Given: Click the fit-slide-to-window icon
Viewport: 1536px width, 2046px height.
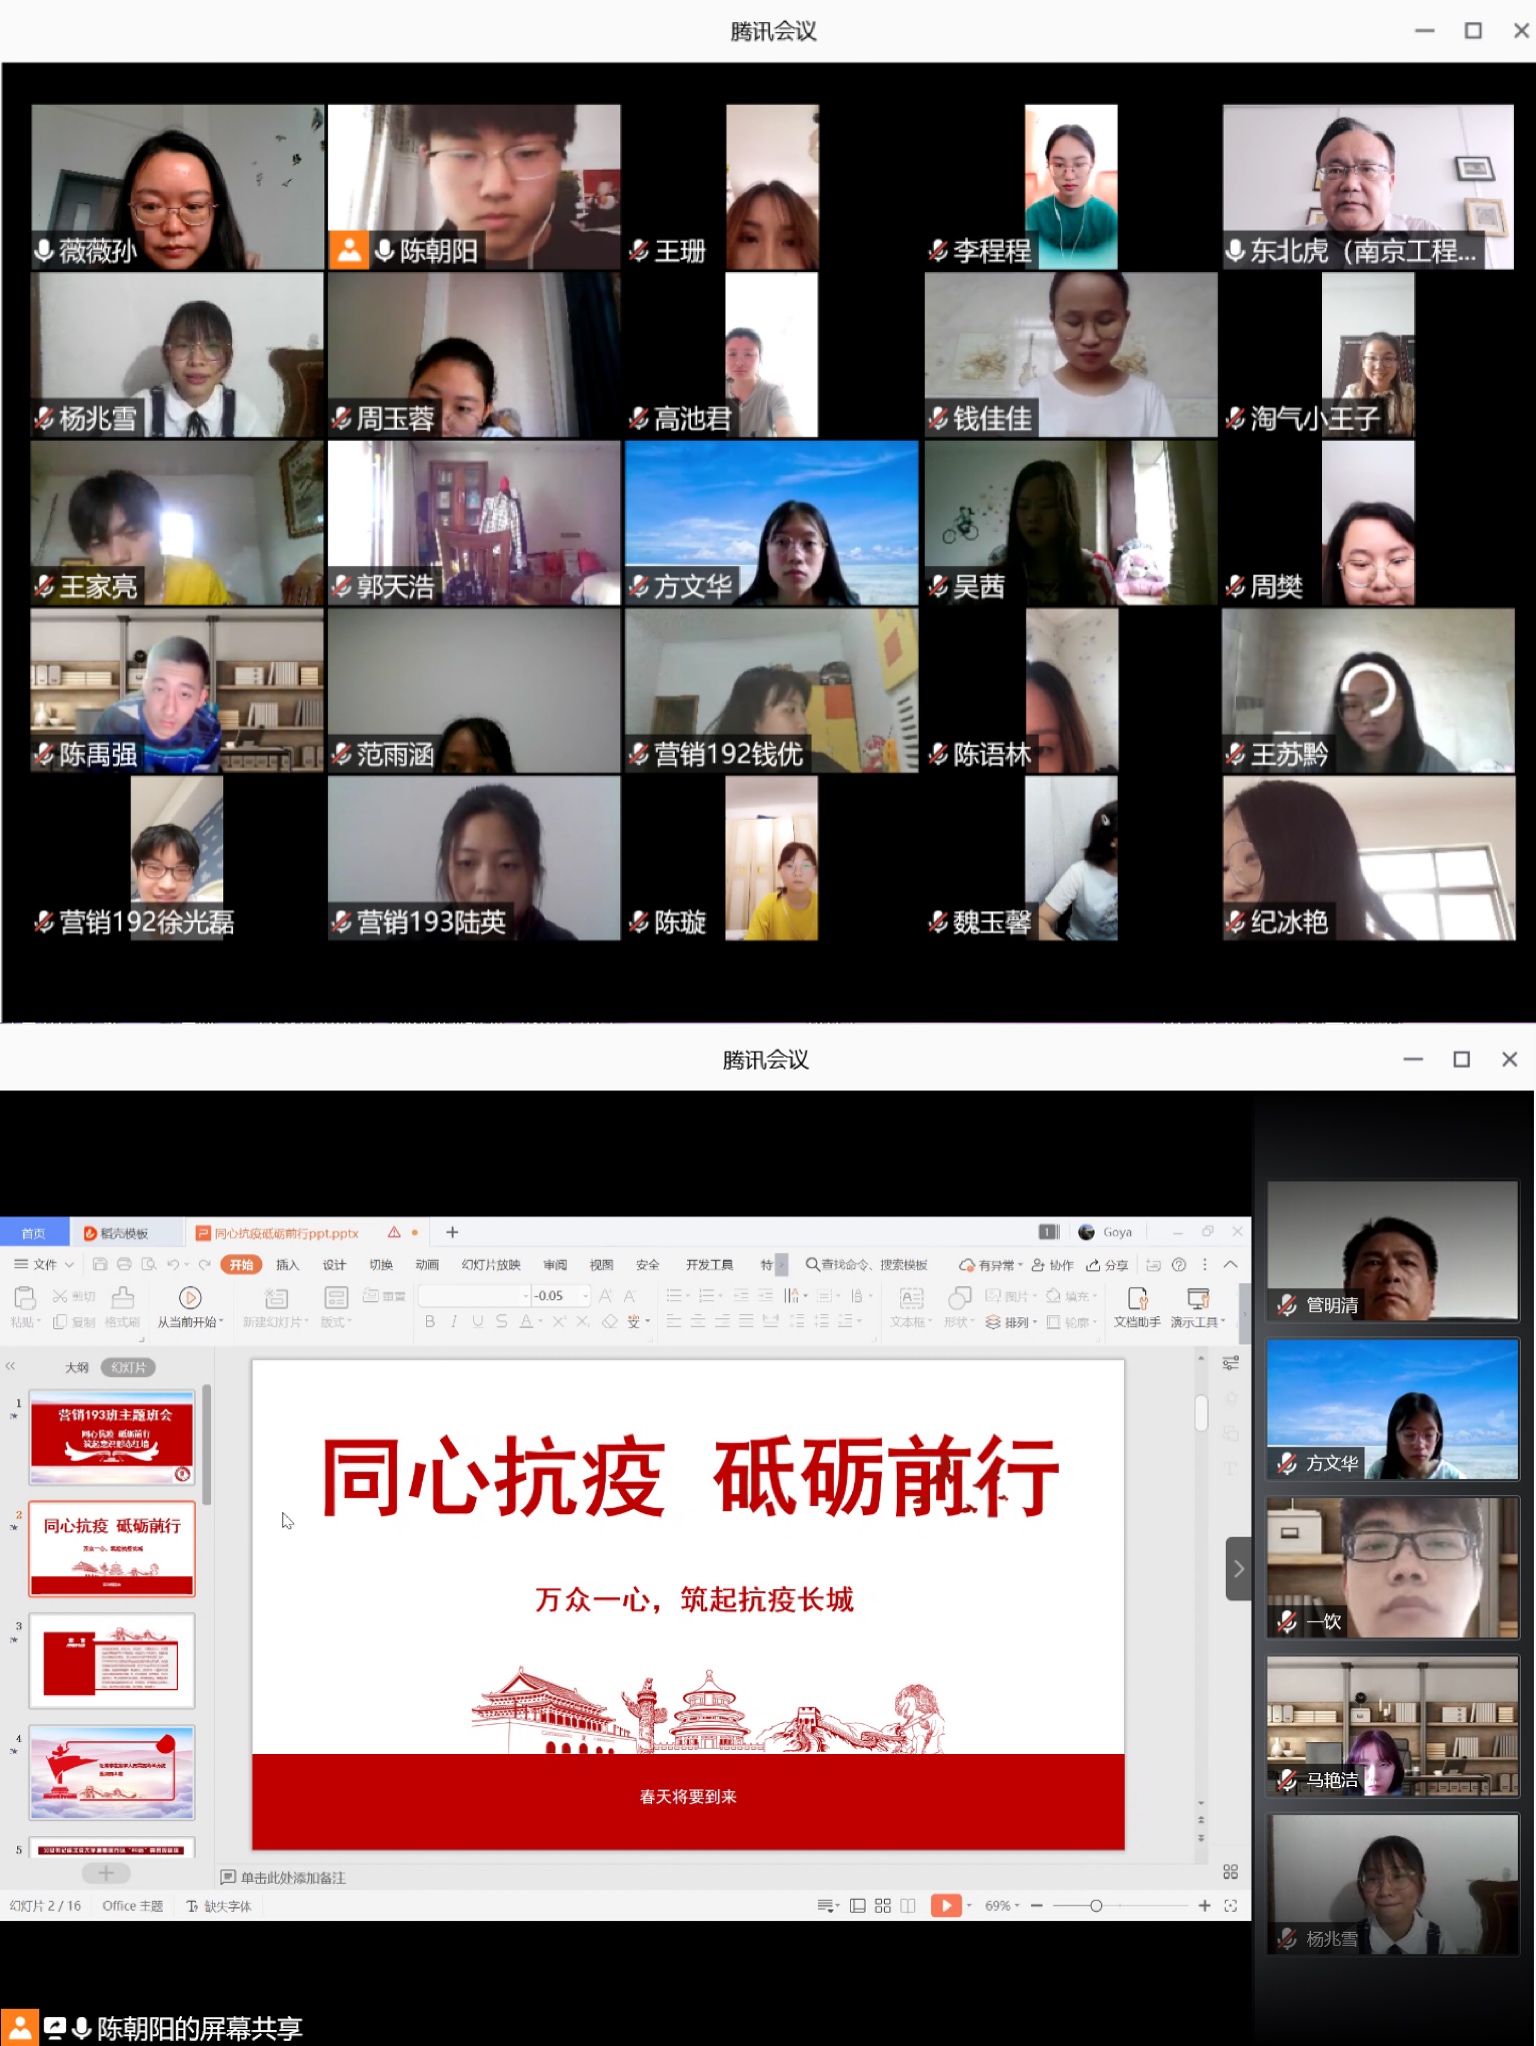Looking at the screenshot, I should (1231, 1906).
